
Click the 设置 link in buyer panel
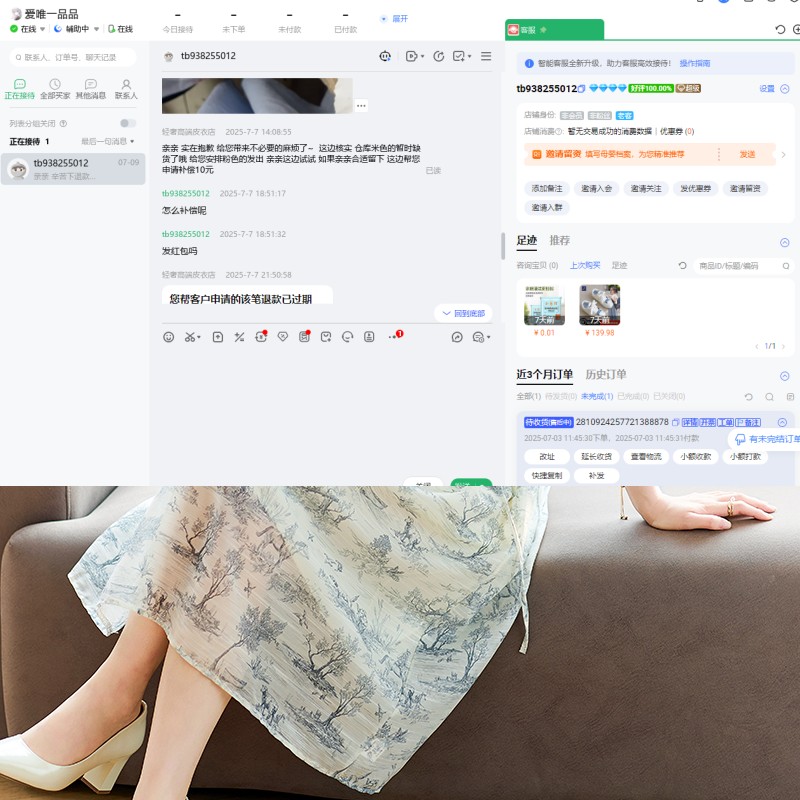coord(767,89)
